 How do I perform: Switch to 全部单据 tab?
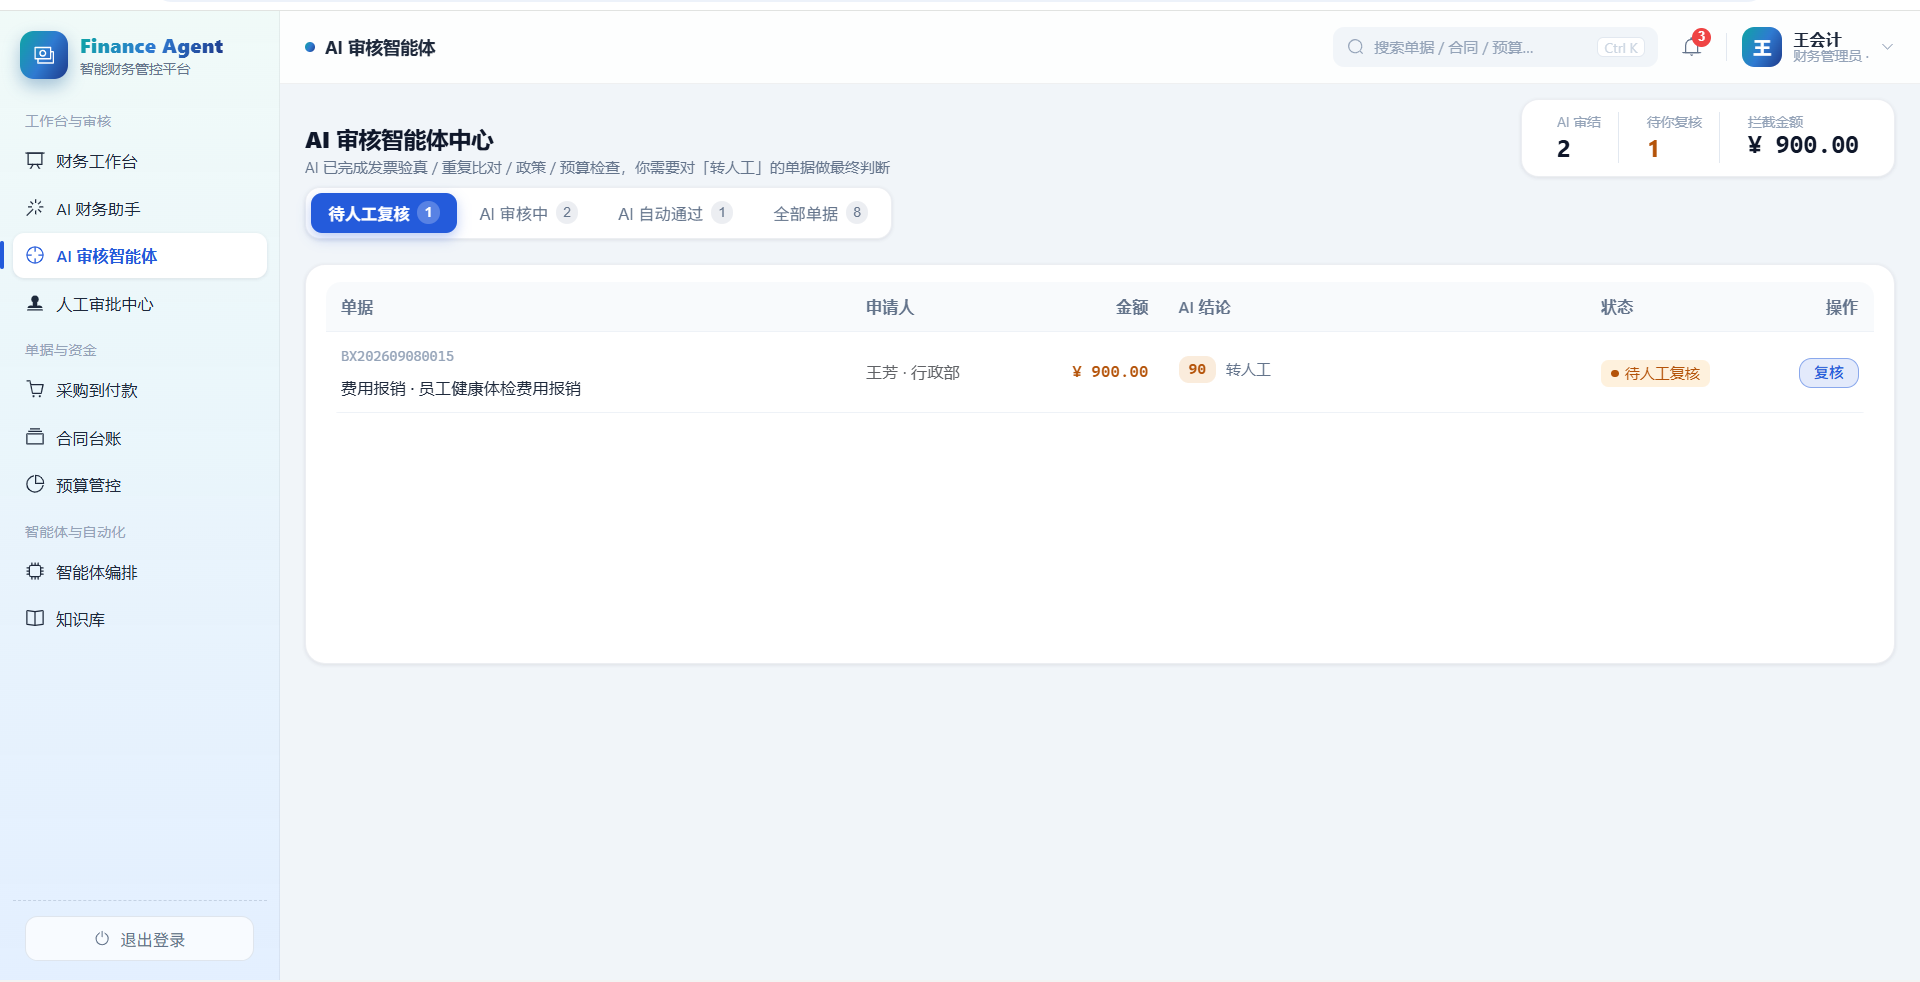tap(820, 213)
